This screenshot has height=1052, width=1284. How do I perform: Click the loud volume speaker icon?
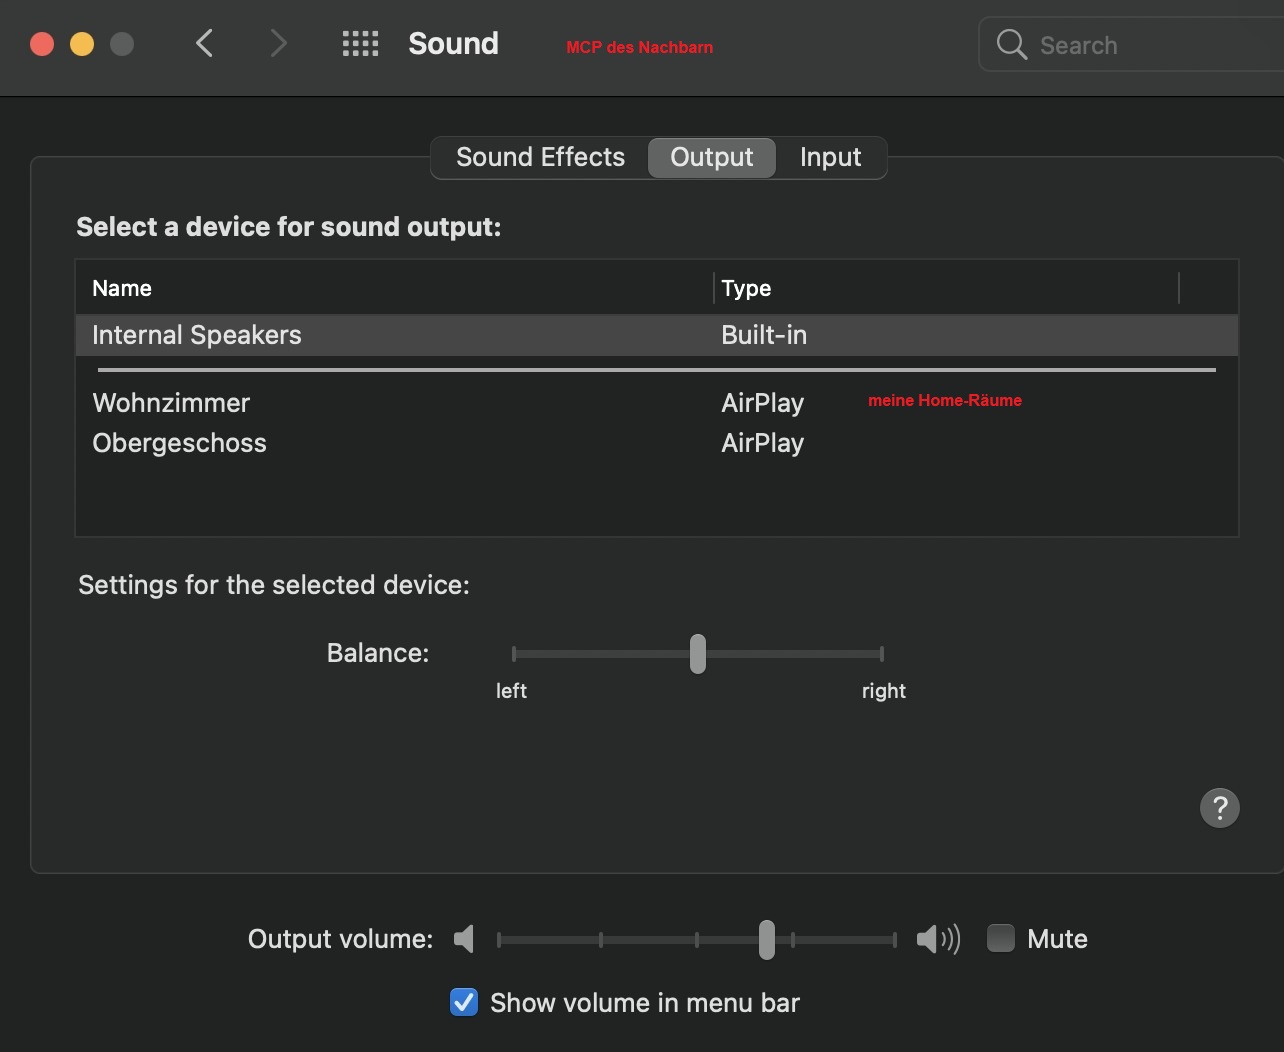coord(938,939)
